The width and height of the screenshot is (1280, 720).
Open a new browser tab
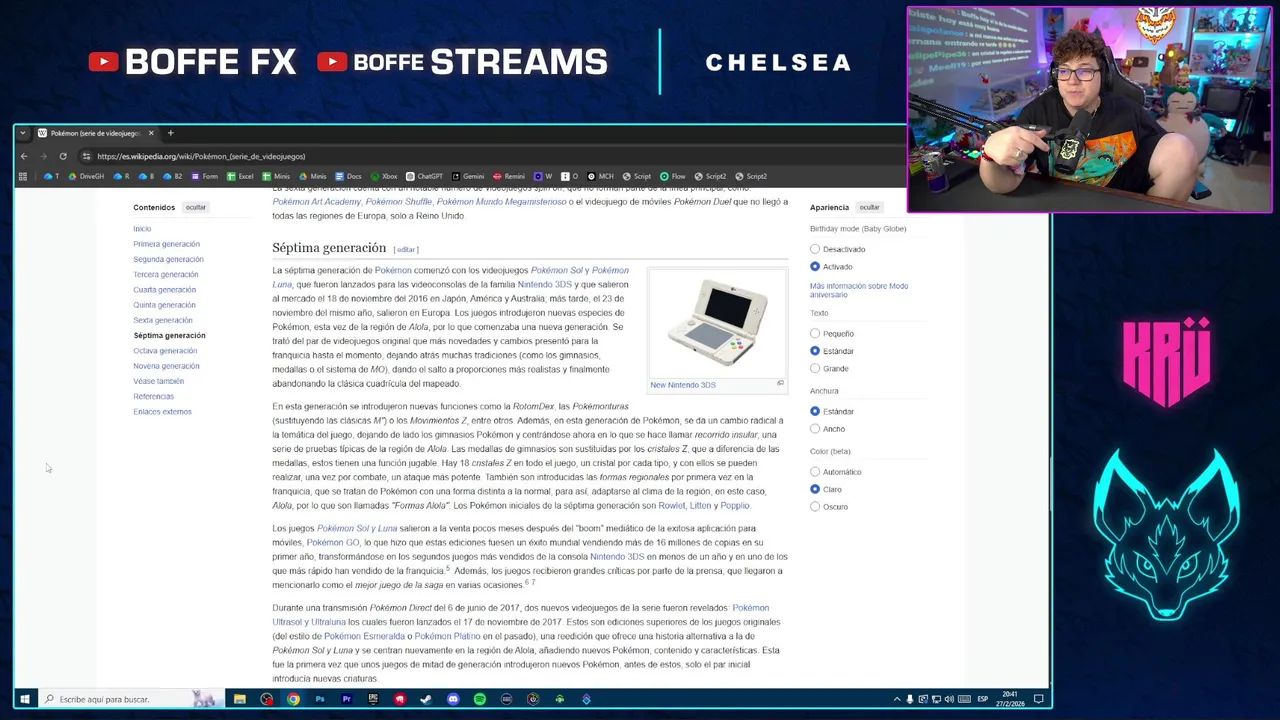(x=170, y=133)
